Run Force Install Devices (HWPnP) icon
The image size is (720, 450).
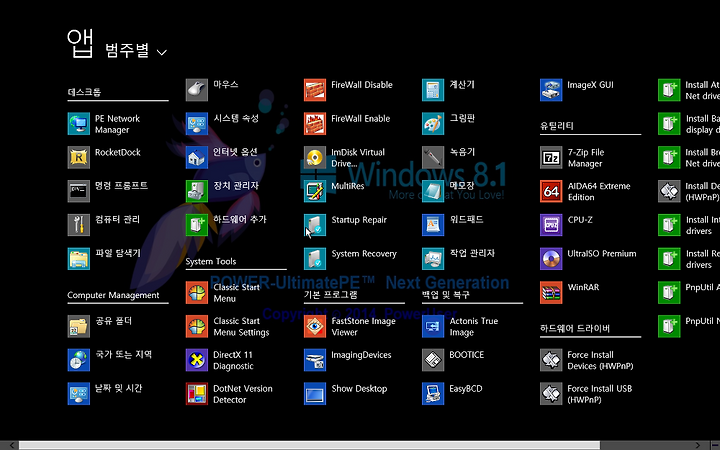[551, 360]
